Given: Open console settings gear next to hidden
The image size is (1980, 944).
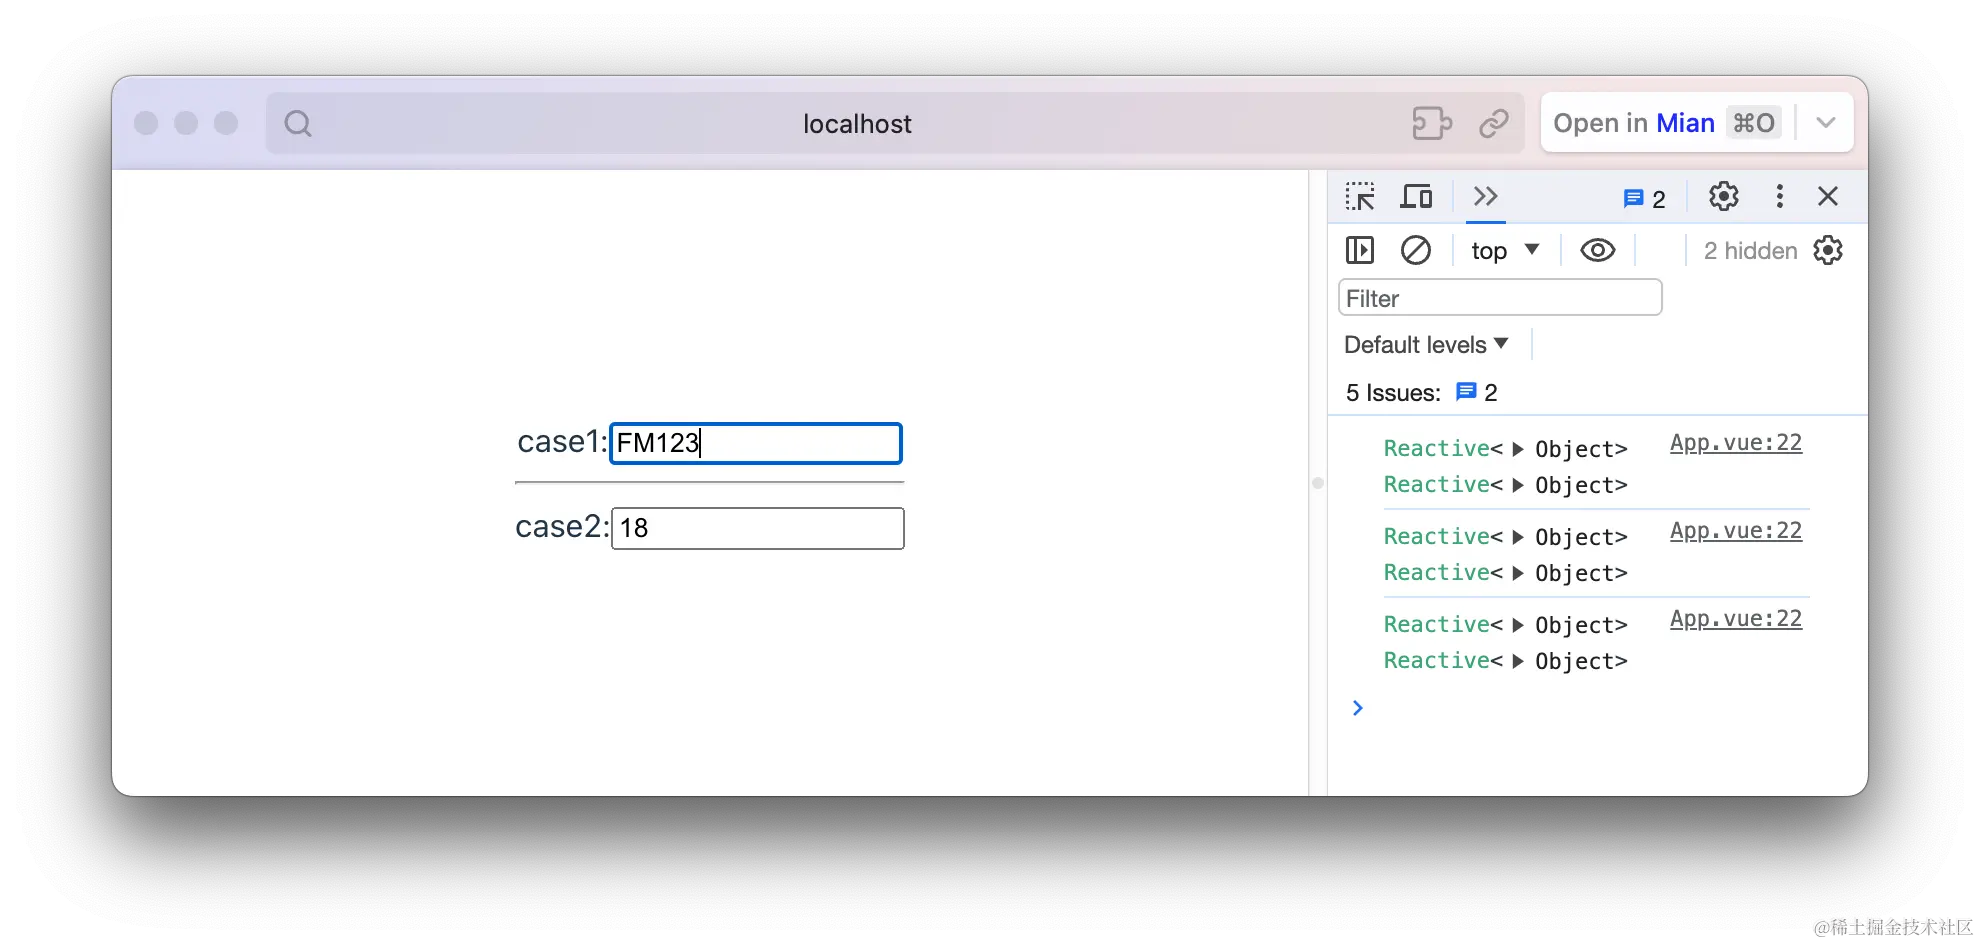Looking at the screenshot, I should 1828,250.
